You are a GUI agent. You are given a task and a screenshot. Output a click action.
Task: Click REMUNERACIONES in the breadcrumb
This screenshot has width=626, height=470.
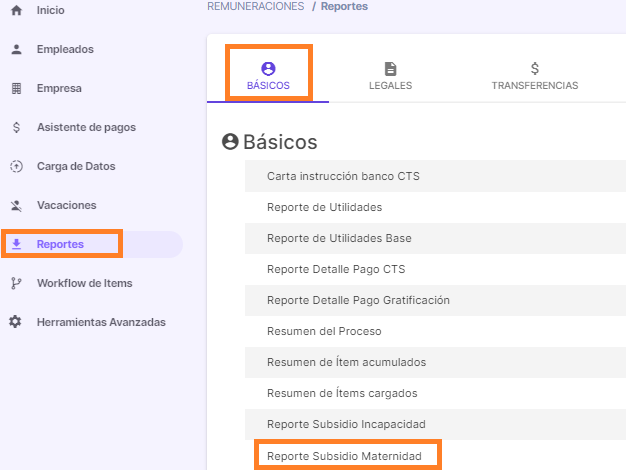coord(256,6)
